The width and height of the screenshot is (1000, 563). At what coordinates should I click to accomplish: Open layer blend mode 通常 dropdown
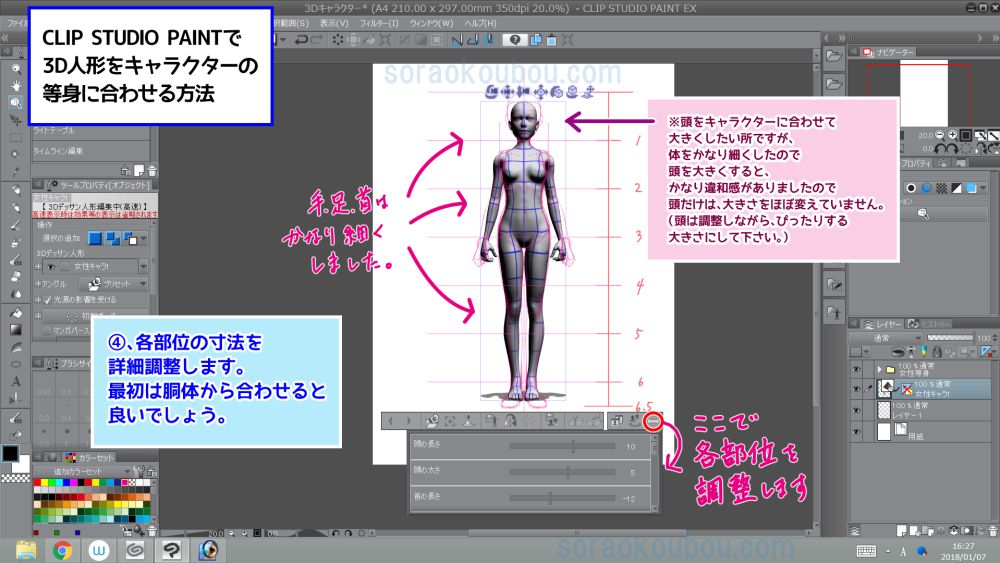[886, 338]
